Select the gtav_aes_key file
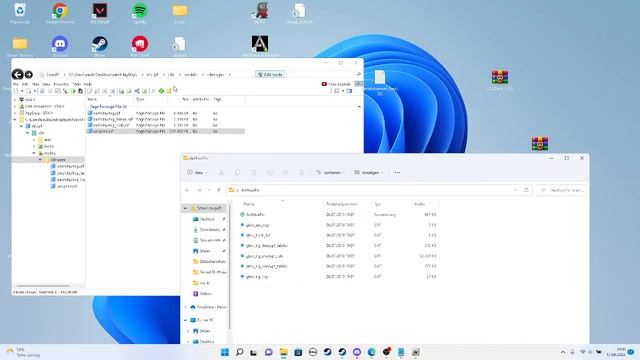This screenshot has height=360, width=640. (258, 225)
